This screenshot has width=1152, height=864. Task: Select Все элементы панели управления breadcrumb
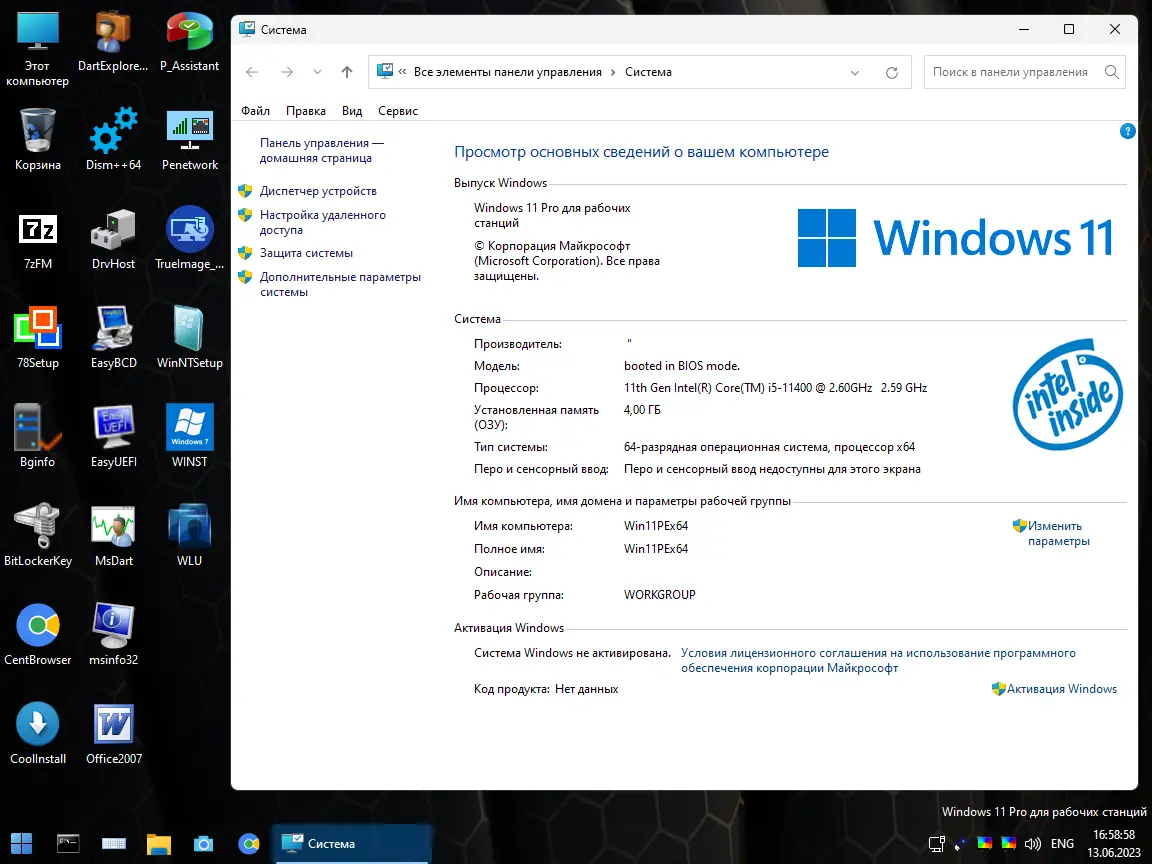508,72
